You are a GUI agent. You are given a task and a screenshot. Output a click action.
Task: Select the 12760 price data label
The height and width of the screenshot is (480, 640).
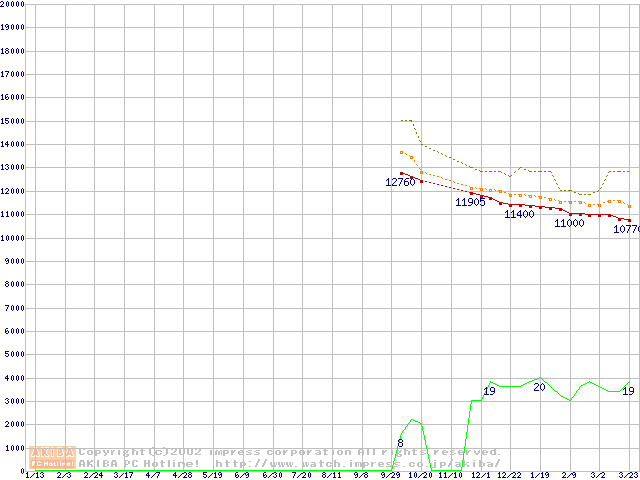coord(400,183)
